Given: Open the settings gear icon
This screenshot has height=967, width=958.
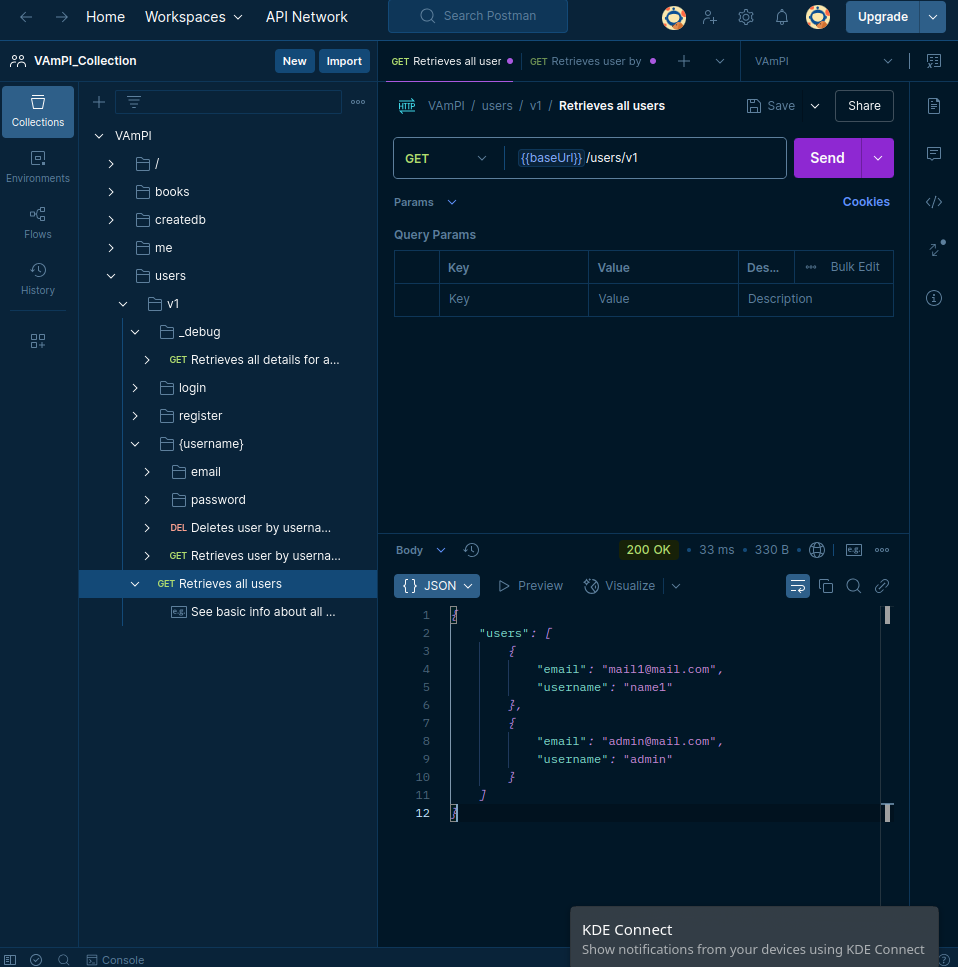Looking at the screenshot, I should (746, 17).
